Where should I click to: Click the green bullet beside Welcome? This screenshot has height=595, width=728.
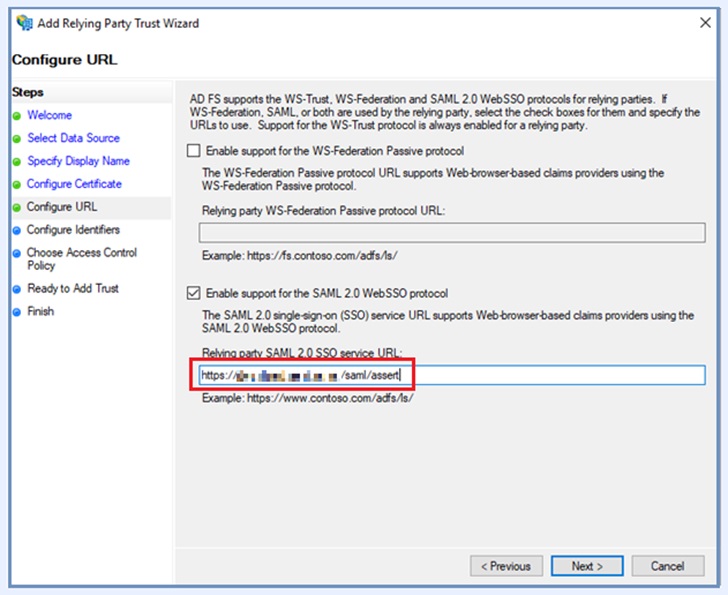(17, 116)
